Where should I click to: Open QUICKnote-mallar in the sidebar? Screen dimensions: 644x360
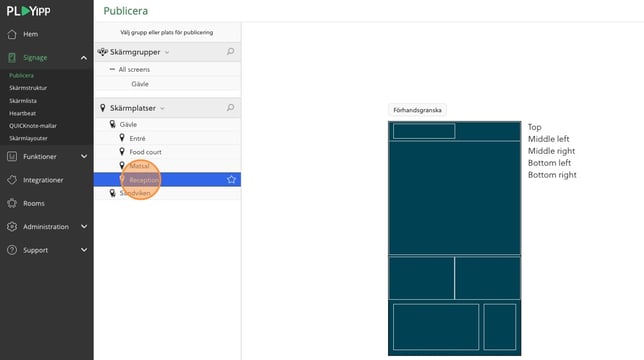point(33,126)
